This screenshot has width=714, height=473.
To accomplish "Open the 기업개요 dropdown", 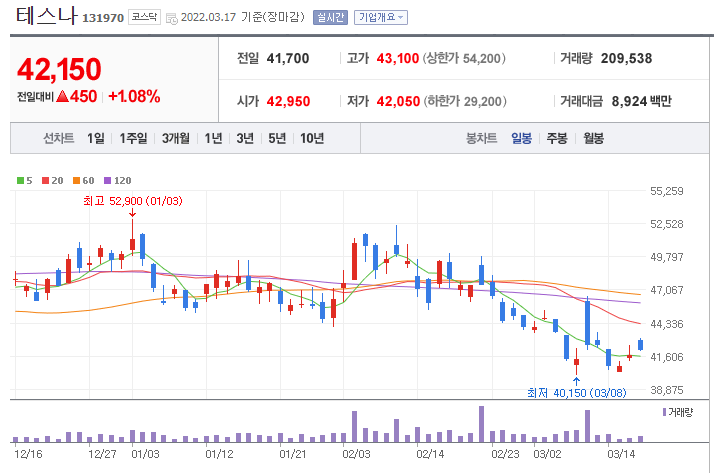I will click(x=381, y=18).
